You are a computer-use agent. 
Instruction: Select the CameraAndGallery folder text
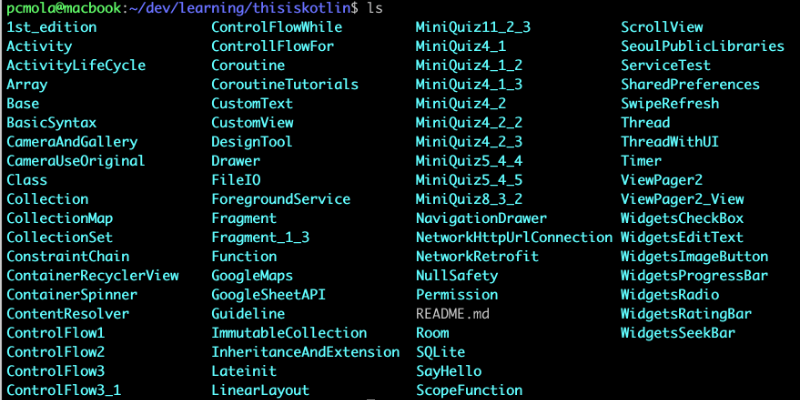point(72,142)
